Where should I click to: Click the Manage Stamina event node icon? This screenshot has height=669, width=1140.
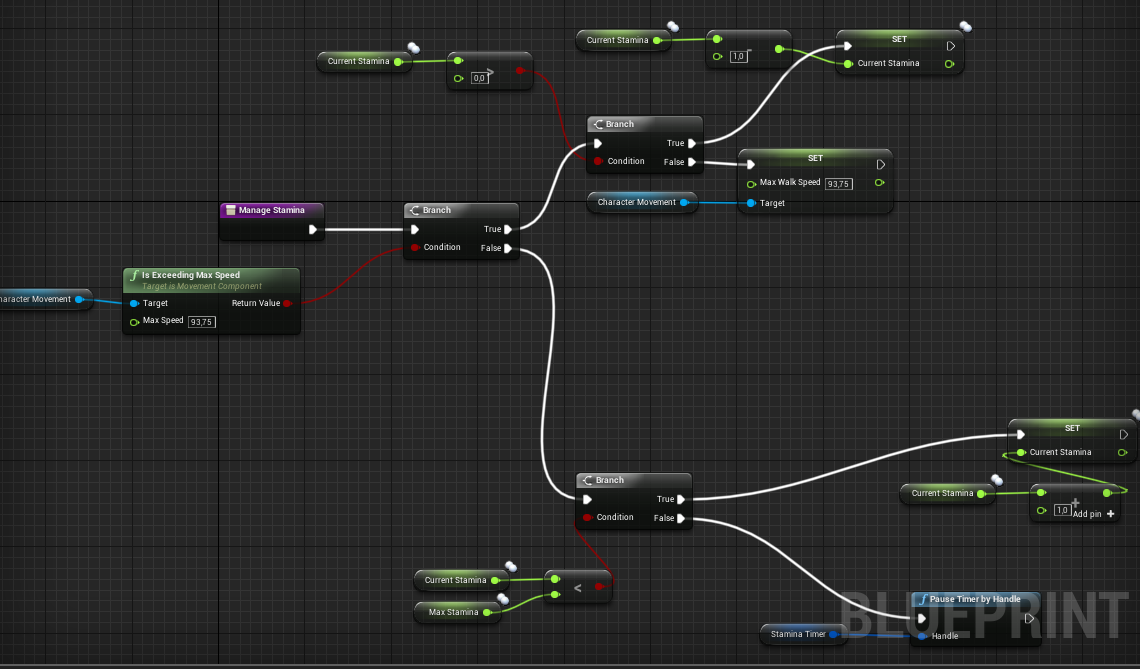point(230,210)
